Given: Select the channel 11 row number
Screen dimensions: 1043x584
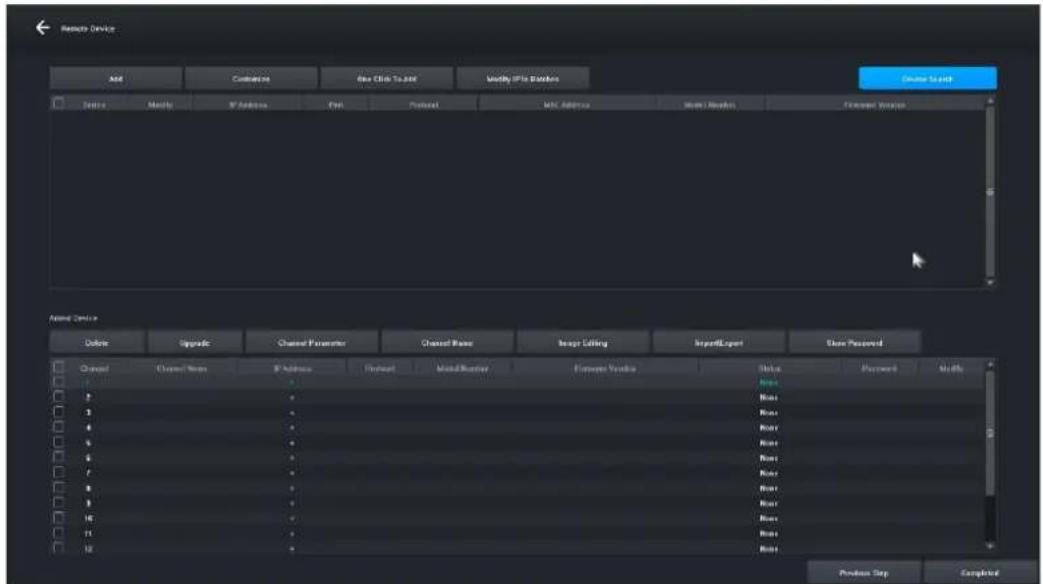Looking at the screenshot, I should coord(88,533).
